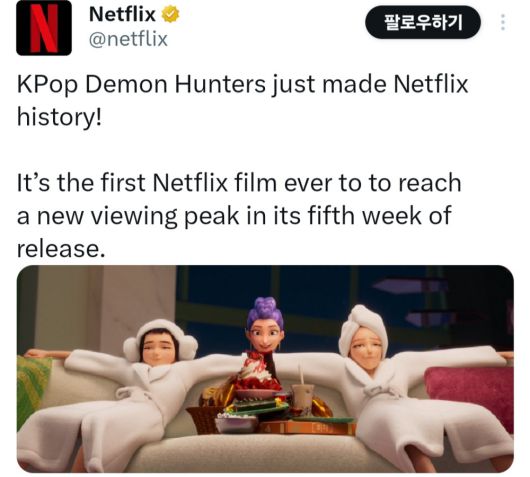
Task: Open the Netflix N logo profile avatar
Action: pos(44,28)
